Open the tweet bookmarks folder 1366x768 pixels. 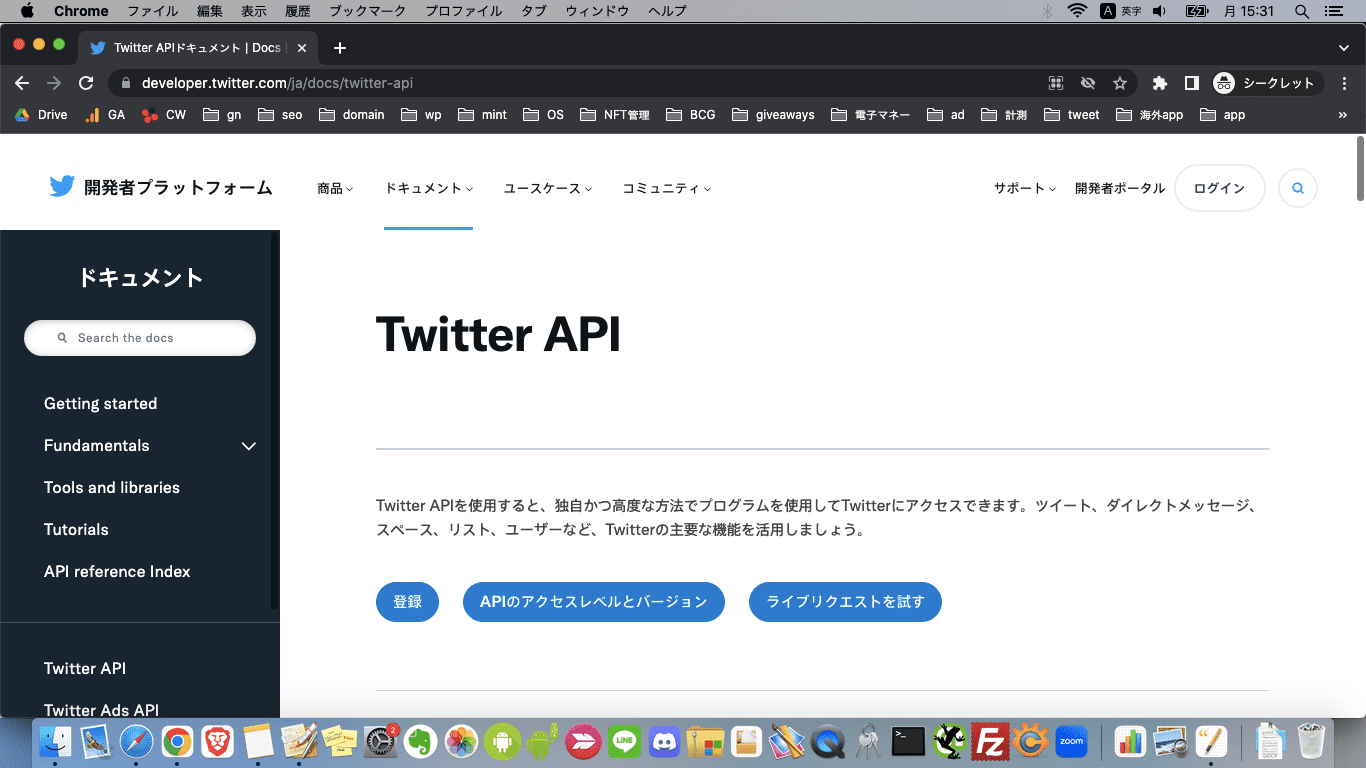[x=1071, y=115]
